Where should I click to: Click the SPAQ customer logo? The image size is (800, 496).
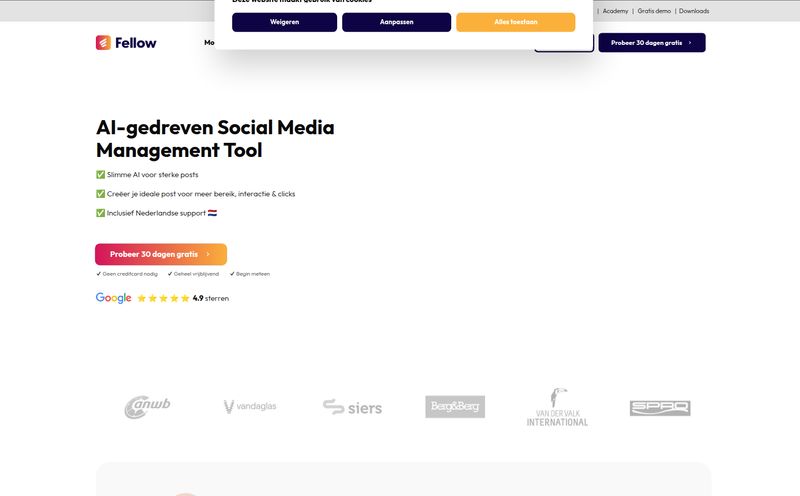660,408
